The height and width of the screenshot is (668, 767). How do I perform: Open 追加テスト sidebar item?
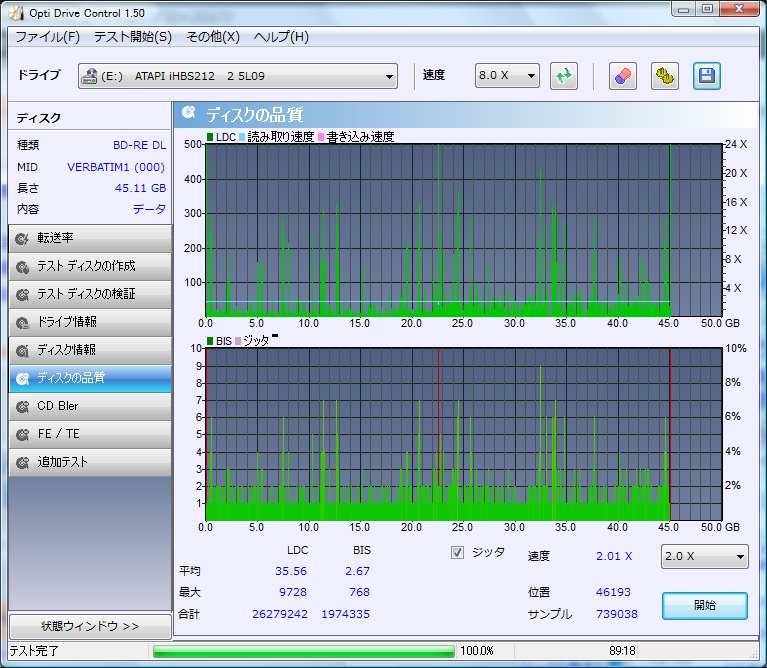pos(89,462)
